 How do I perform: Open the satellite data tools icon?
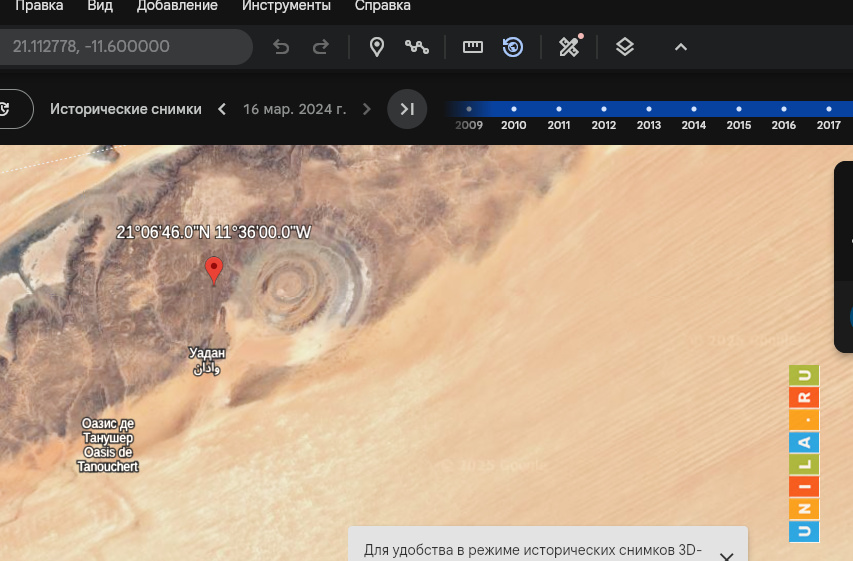569,47
